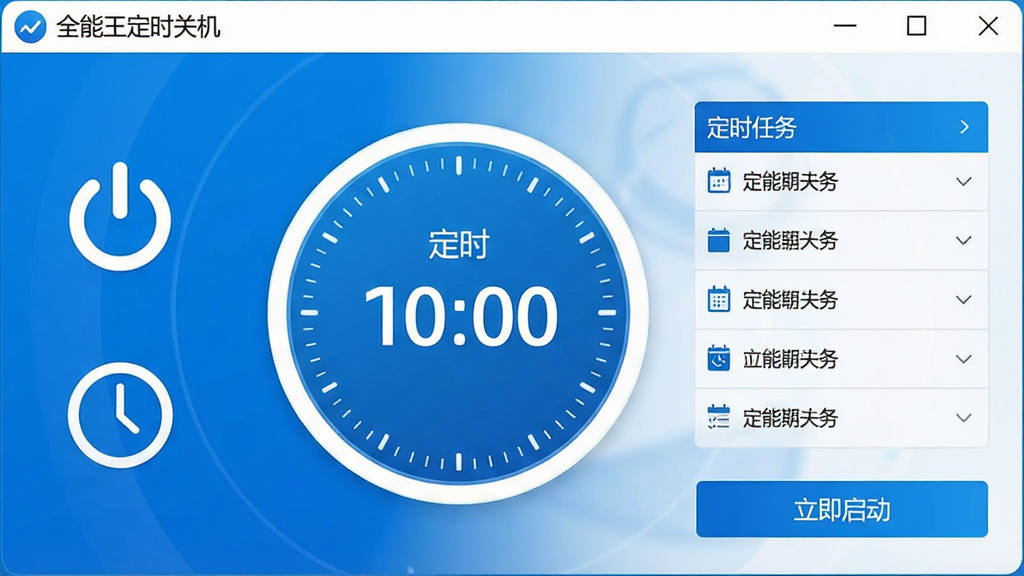Click the first row's calendar grid icon
The height and width of the screenshot is (576, 1024).
point(719,182)
